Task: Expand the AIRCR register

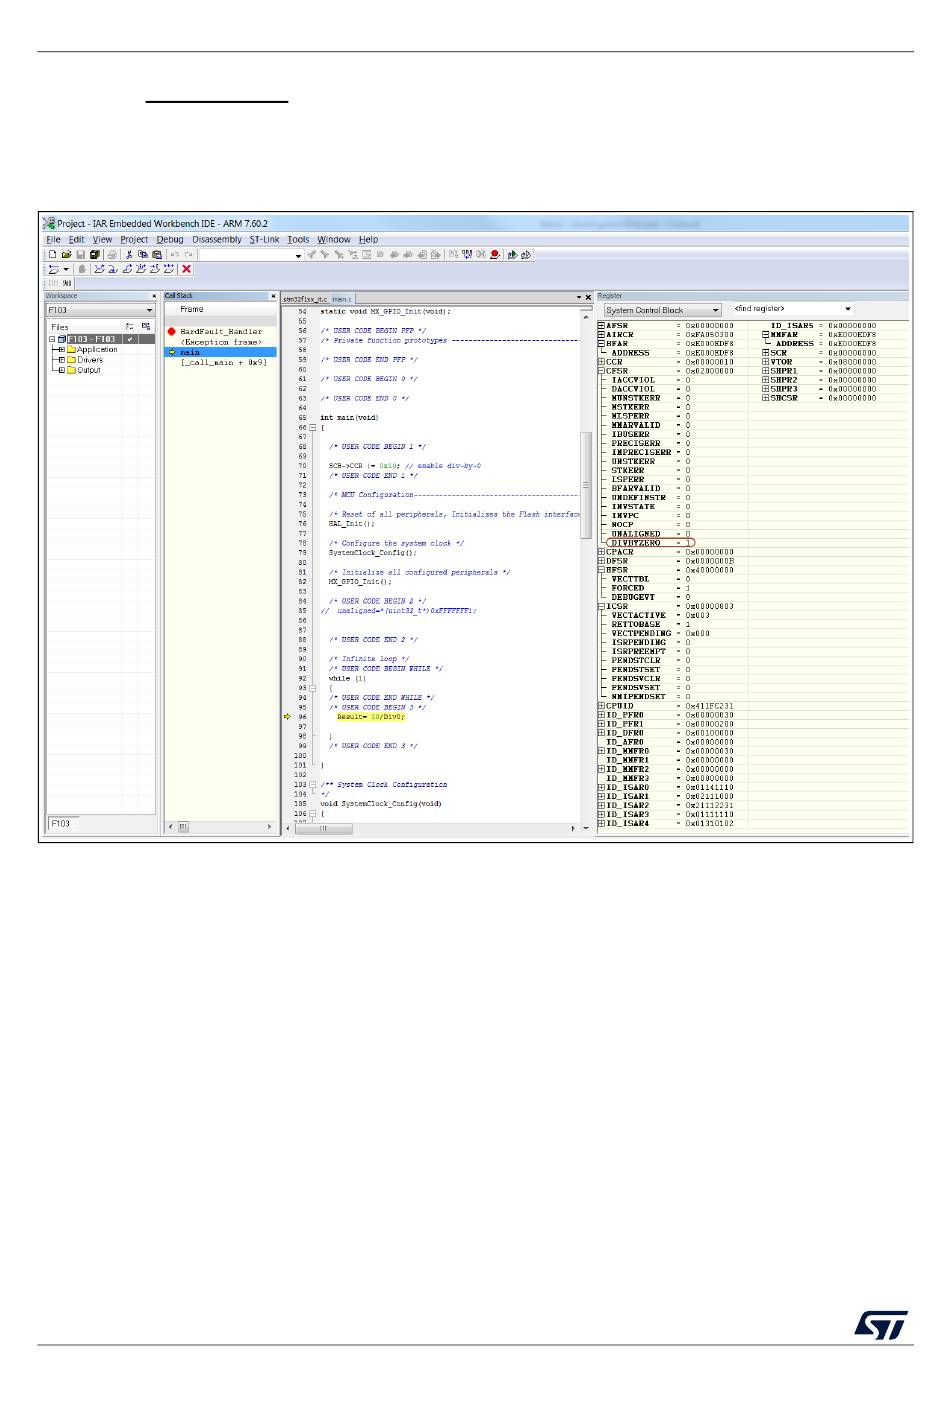Action: pyautogui.click(x=601, y=335)
